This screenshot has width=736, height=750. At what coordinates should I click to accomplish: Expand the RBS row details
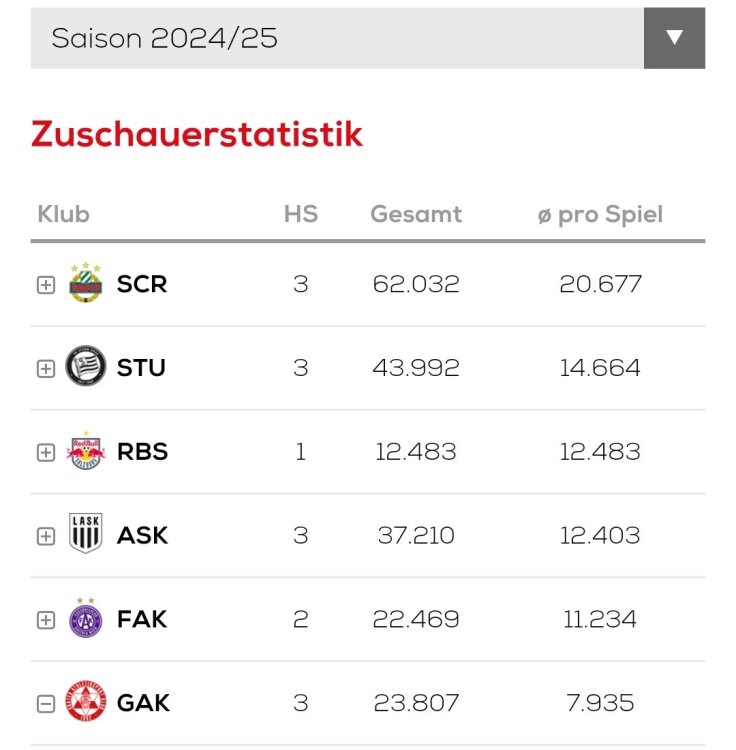45,453
